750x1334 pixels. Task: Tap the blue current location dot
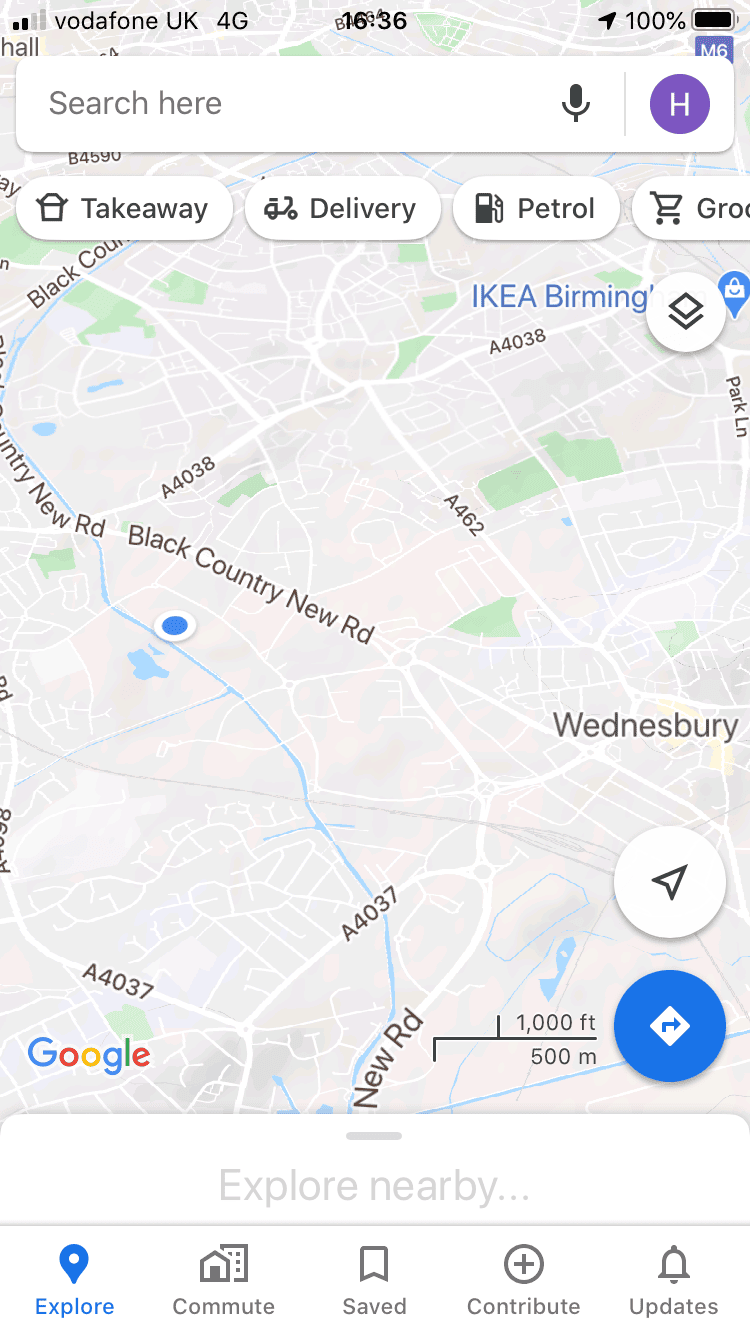tap(175, 626)
